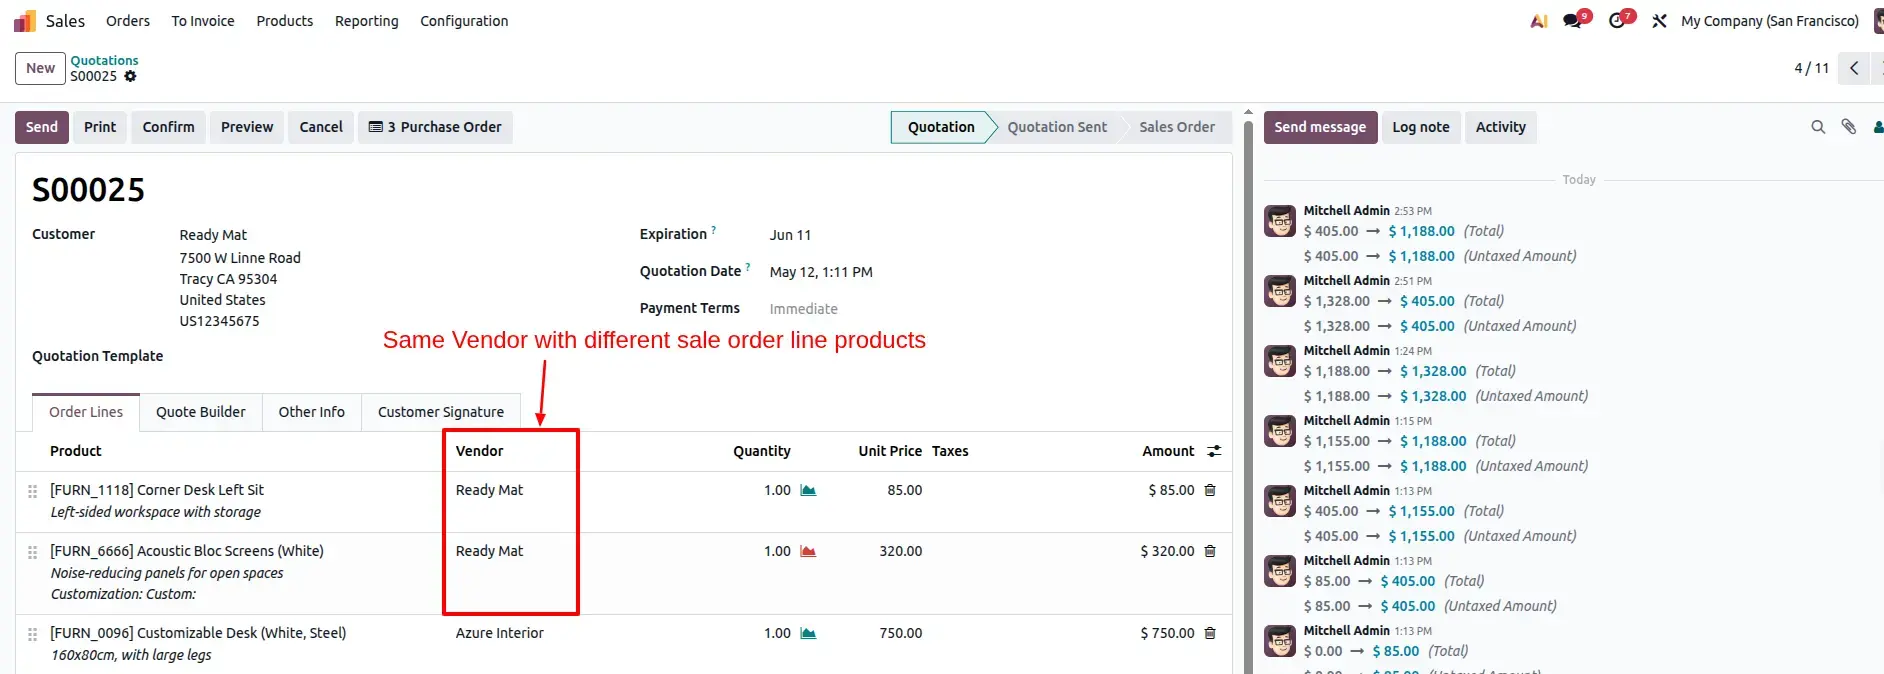Switch to the Other Info tab

coord(312,412)
